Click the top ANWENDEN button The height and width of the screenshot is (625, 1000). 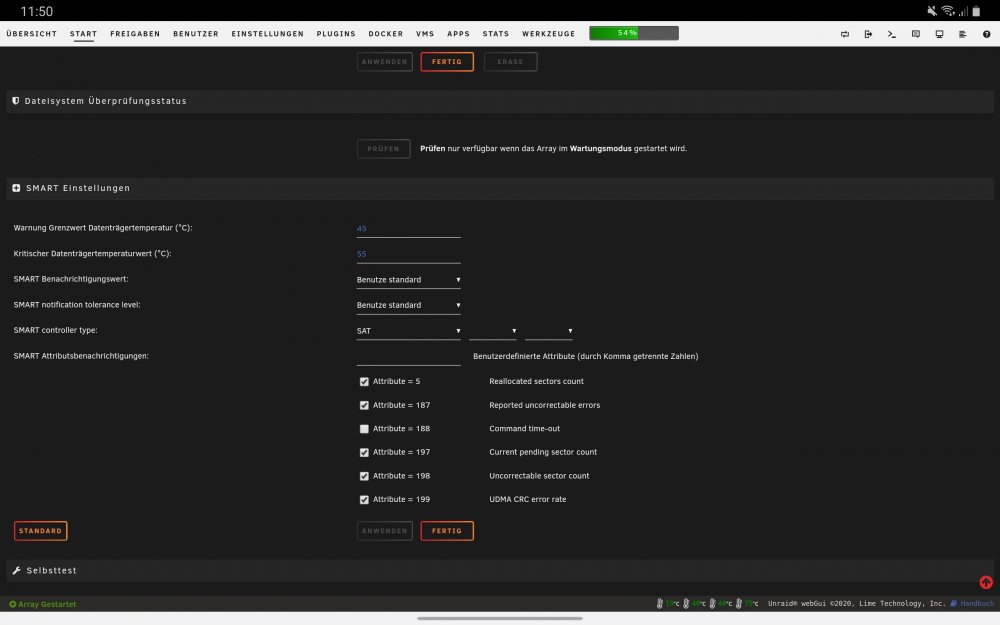point(385,62)
